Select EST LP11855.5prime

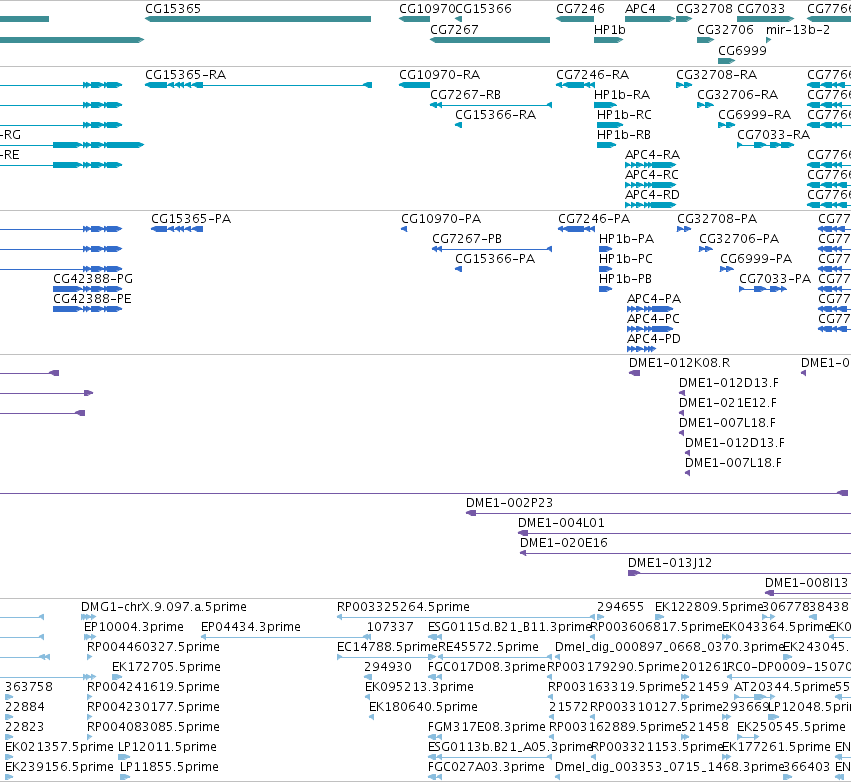pyautogui.click(x=169, y=767)
